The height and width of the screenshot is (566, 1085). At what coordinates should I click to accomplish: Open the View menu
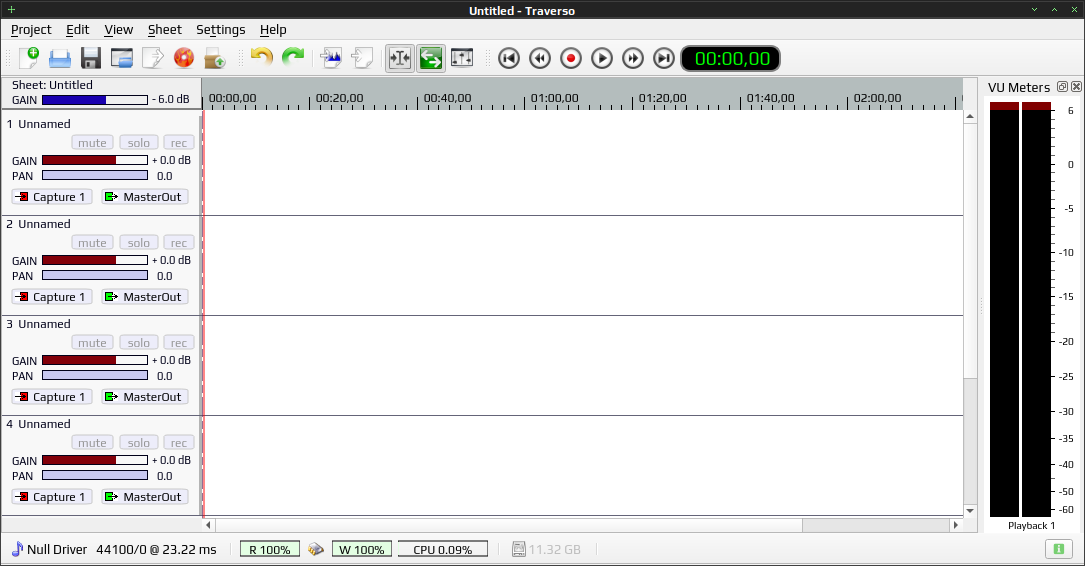click(x=118, y=30)
